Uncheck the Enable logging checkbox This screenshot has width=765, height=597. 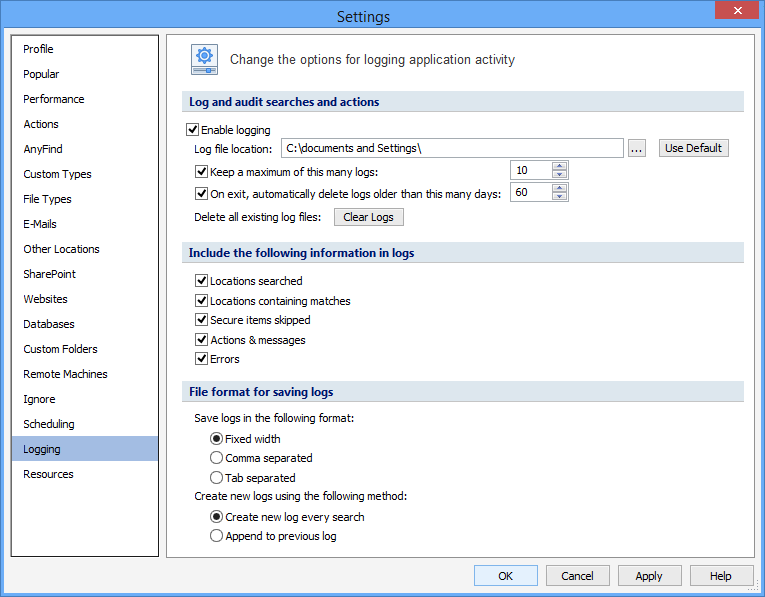[x=193, y=129]
